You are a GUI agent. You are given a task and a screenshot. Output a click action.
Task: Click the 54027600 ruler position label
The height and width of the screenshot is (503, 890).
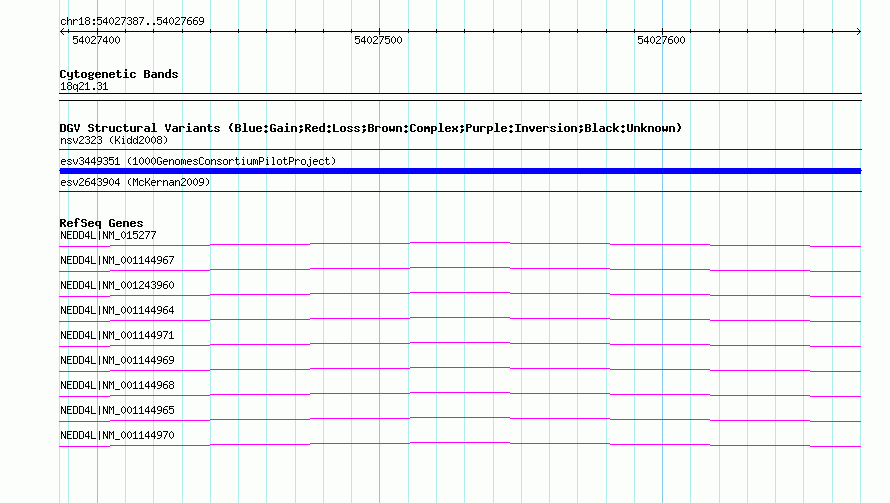(x=661, y=40)
